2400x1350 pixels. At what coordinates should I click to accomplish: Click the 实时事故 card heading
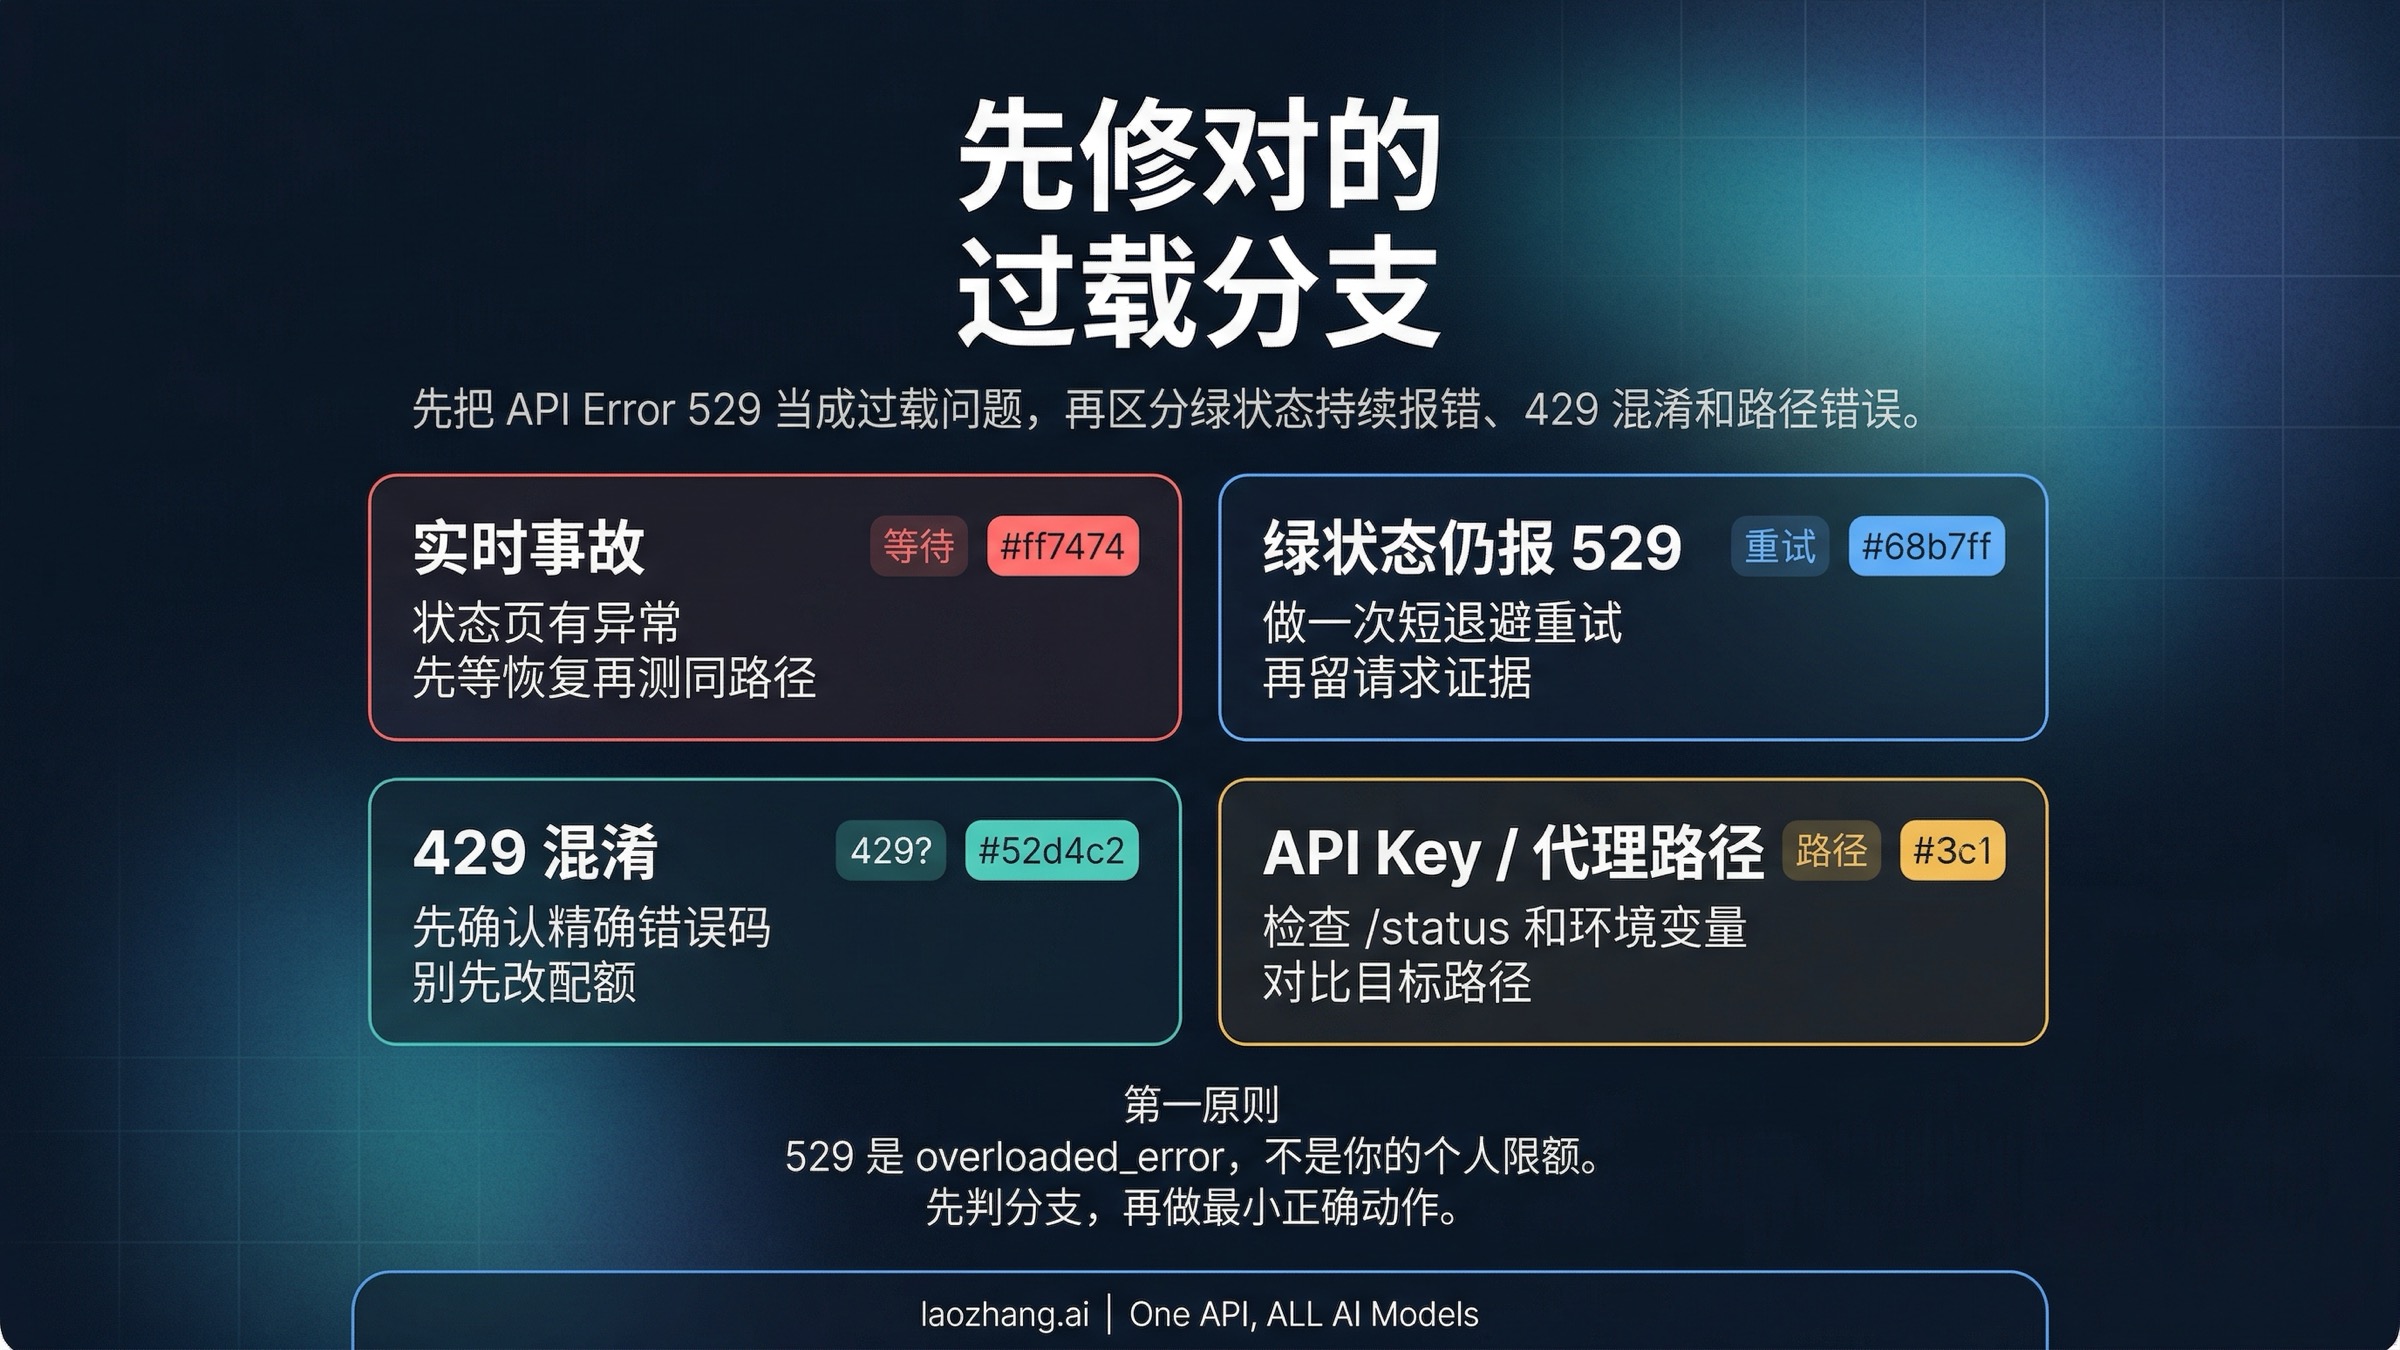[x=529, y=547]
